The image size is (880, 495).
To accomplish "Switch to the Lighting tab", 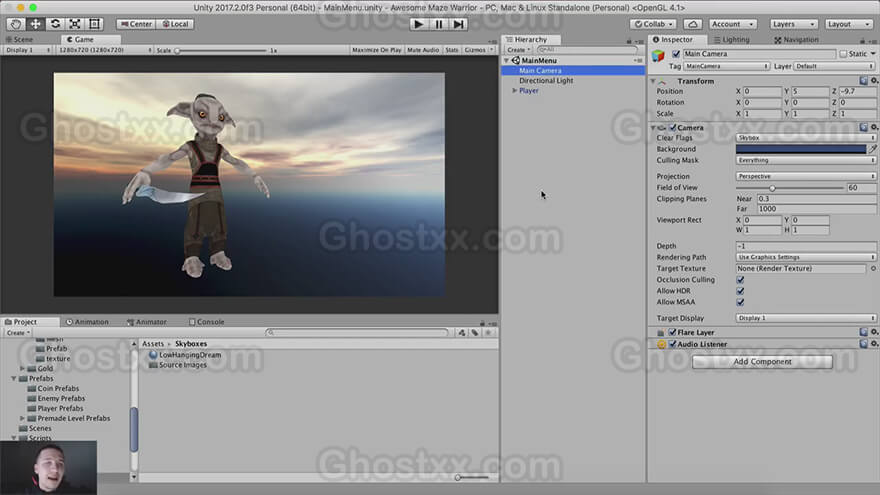I will point(731,40).
